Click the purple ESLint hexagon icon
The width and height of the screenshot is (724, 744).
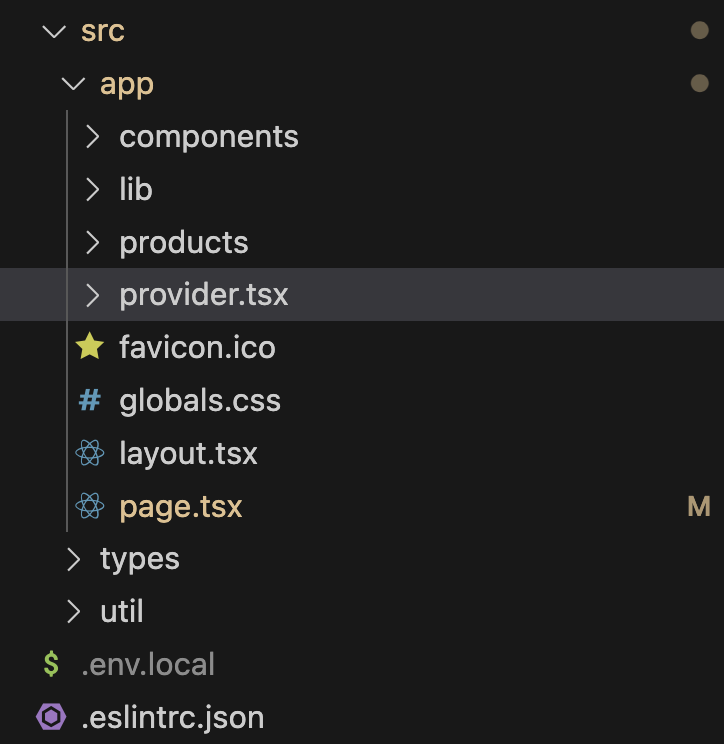coord(51,717)
